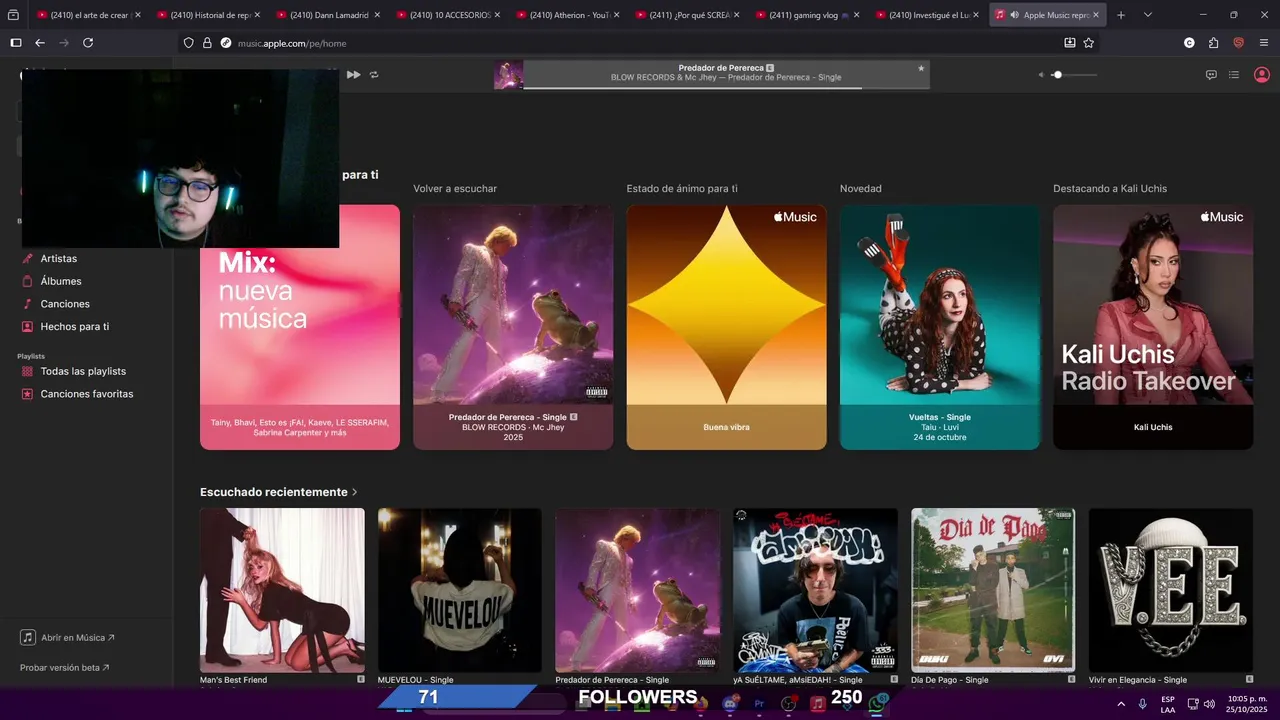Open the MUEVELOU - Single cover

click(x=460, y=590)
